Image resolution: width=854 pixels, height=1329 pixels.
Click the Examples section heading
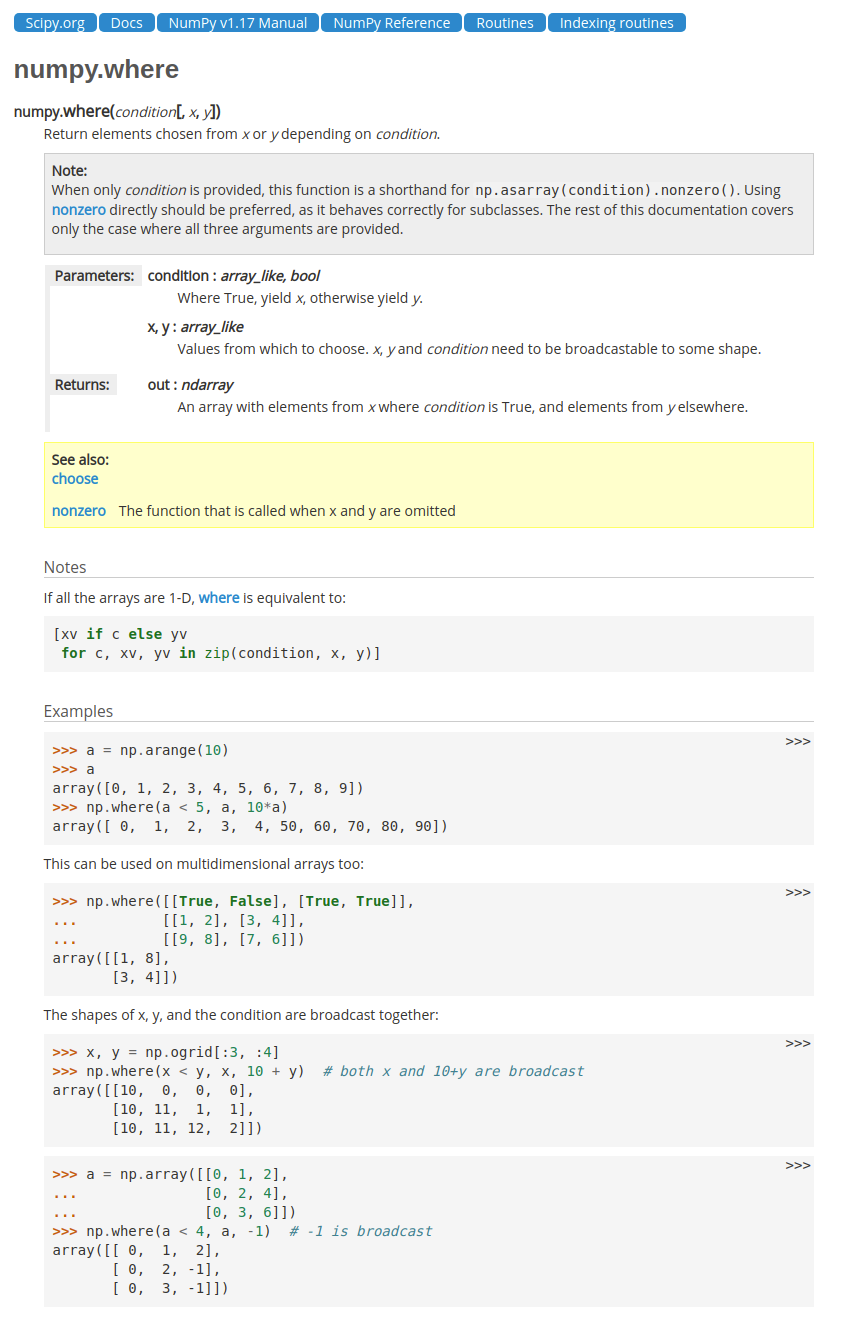click(x=78, y=711)
